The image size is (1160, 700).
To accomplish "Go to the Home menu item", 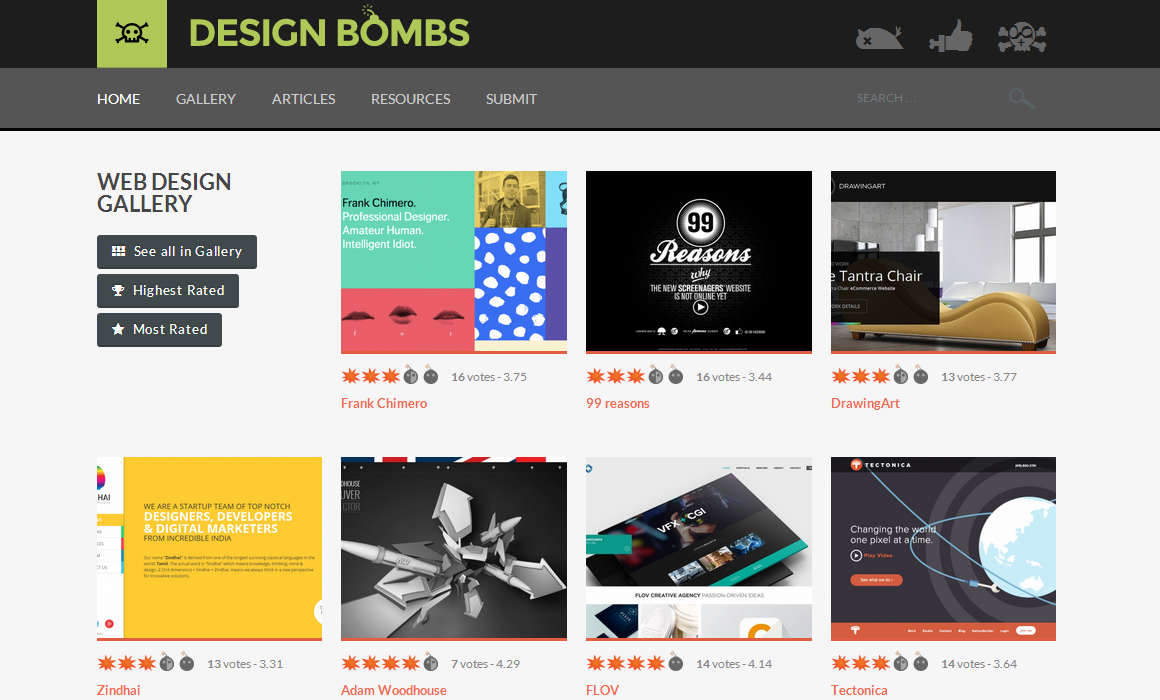I will pyautogui.click(x=118, y=99).
